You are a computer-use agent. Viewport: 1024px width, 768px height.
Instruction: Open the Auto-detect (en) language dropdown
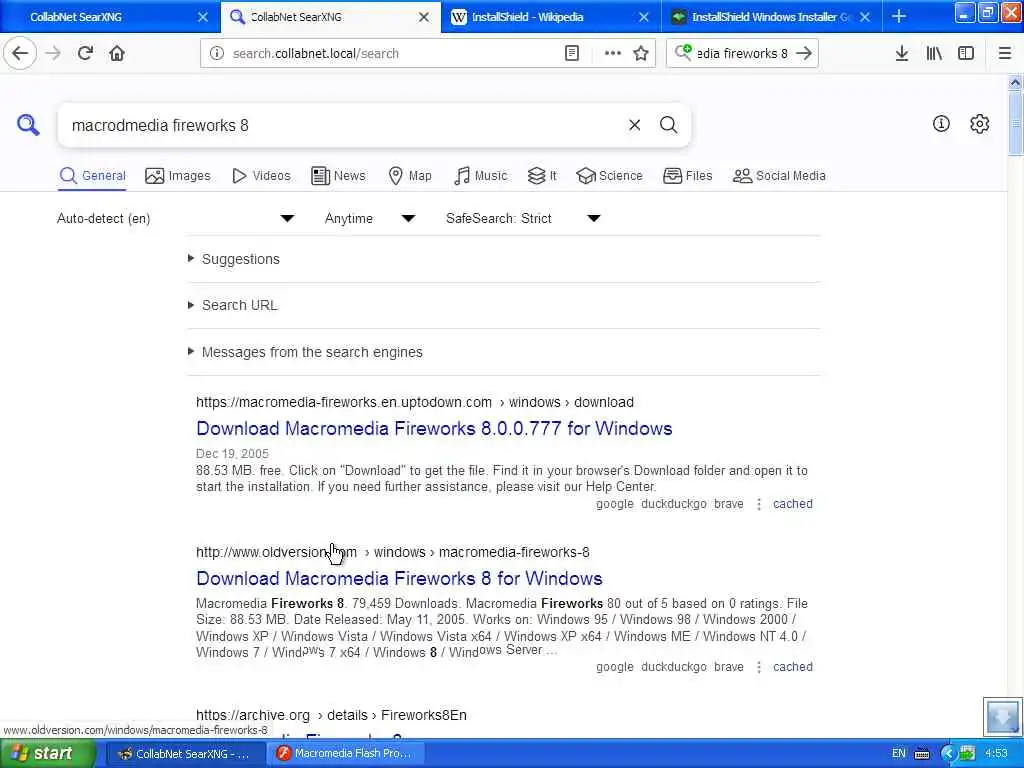tap(176, 218)
